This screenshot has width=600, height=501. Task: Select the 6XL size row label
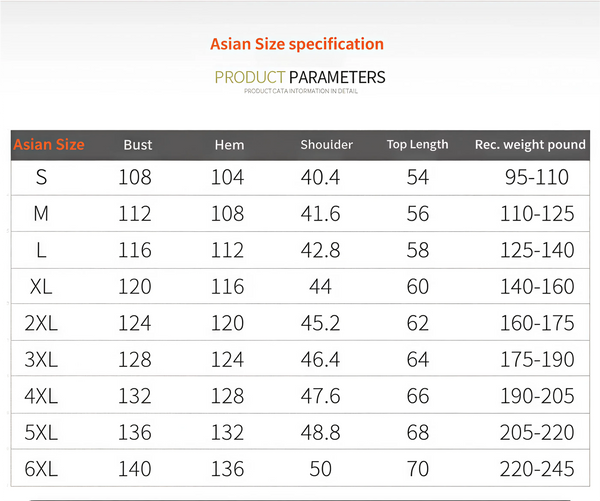[x=41, y=469]
